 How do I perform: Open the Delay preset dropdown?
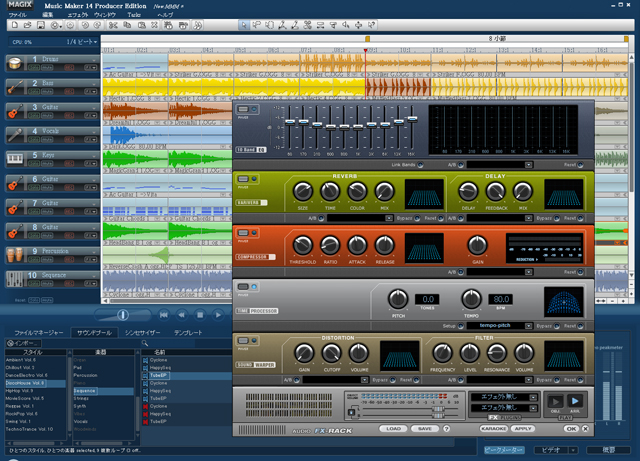pyautogui.click(x=529, y=218)
